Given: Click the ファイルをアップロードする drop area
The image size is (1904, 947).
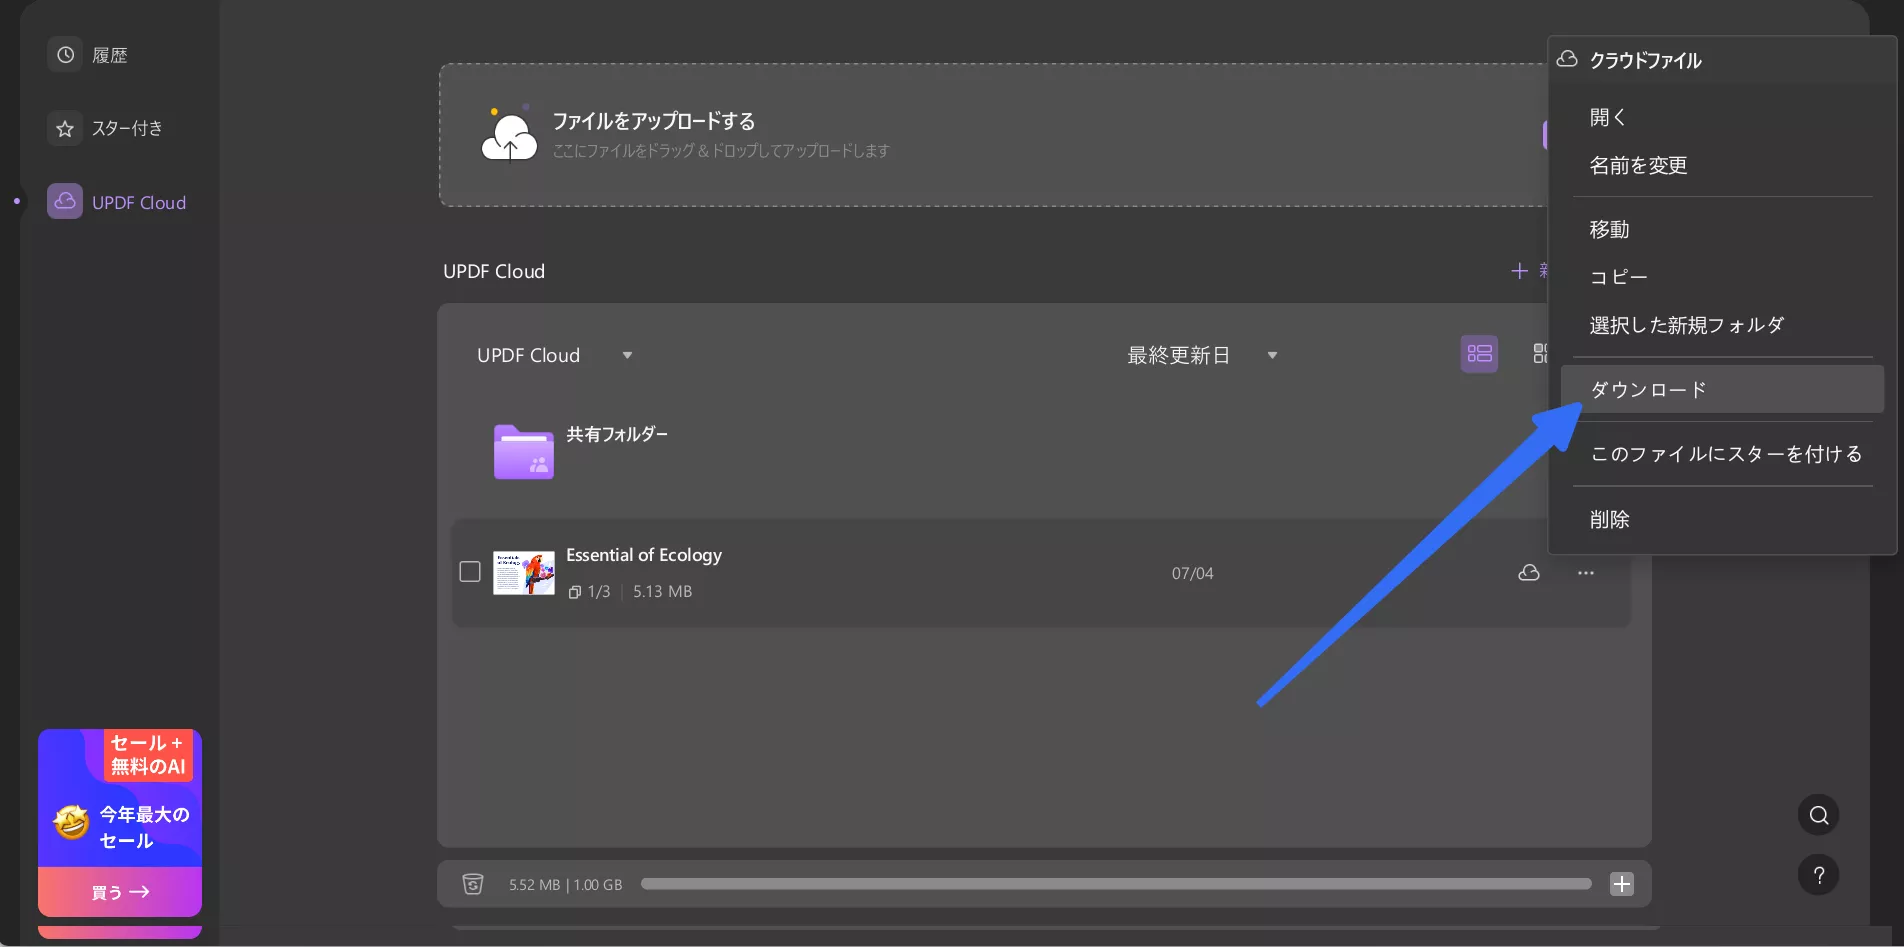Looking at the screenshot, I should click(993, 135).
